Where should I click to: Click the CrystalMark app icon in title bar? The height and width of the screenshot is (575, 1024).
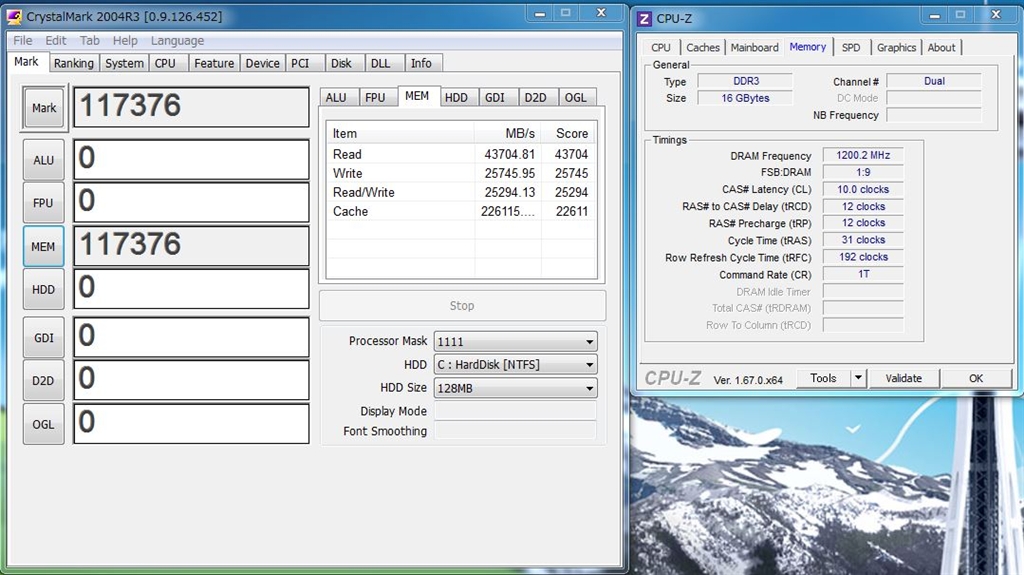coord(14,16)
